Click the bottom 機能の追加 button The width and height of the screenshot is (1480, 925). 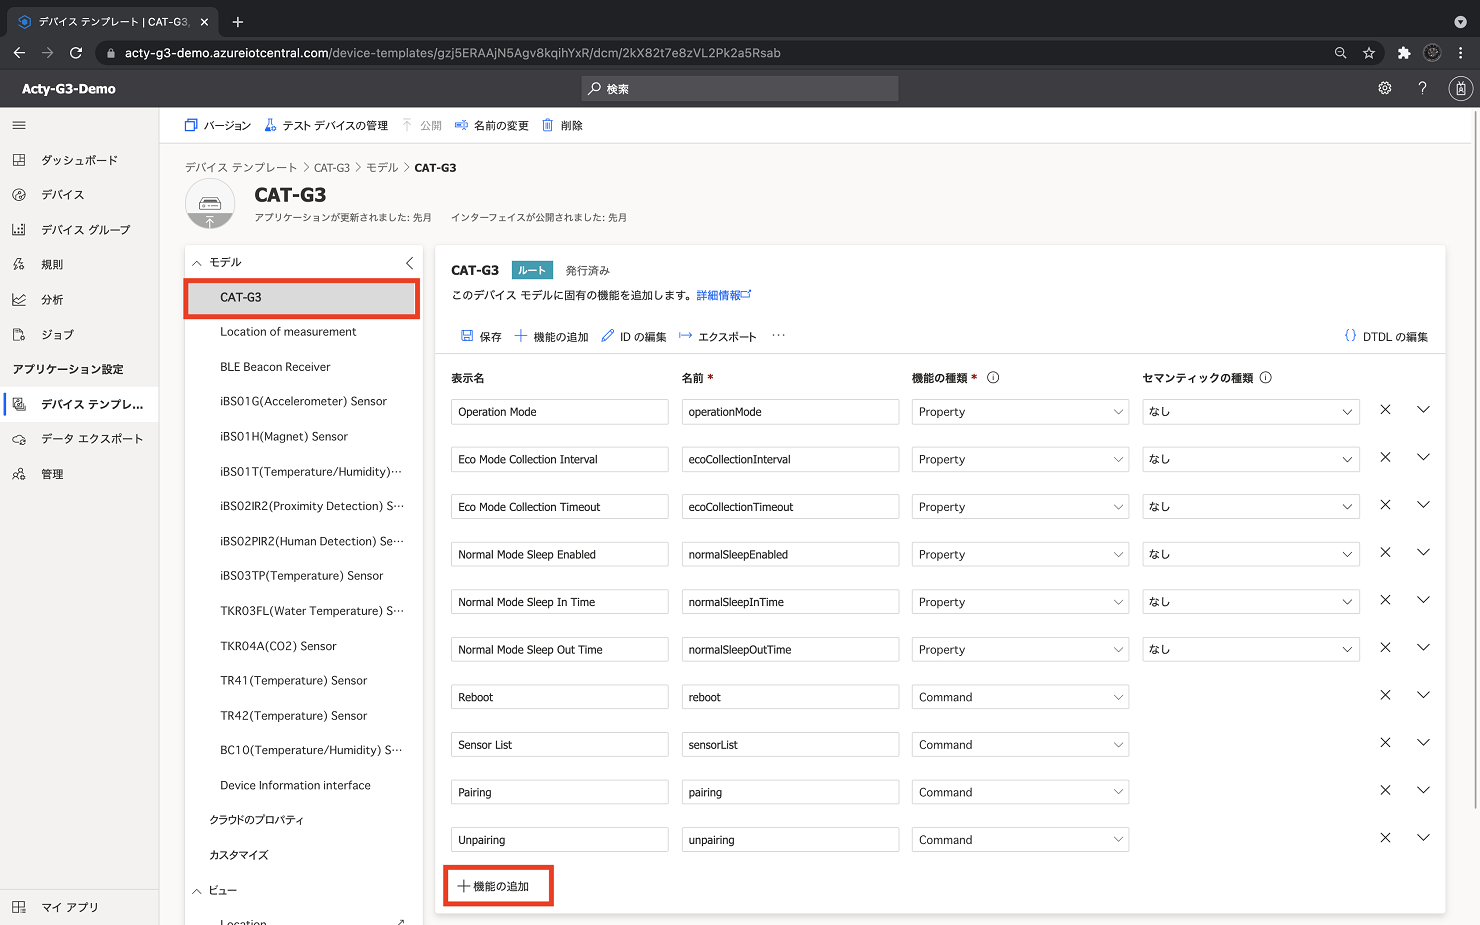point(494,886)
